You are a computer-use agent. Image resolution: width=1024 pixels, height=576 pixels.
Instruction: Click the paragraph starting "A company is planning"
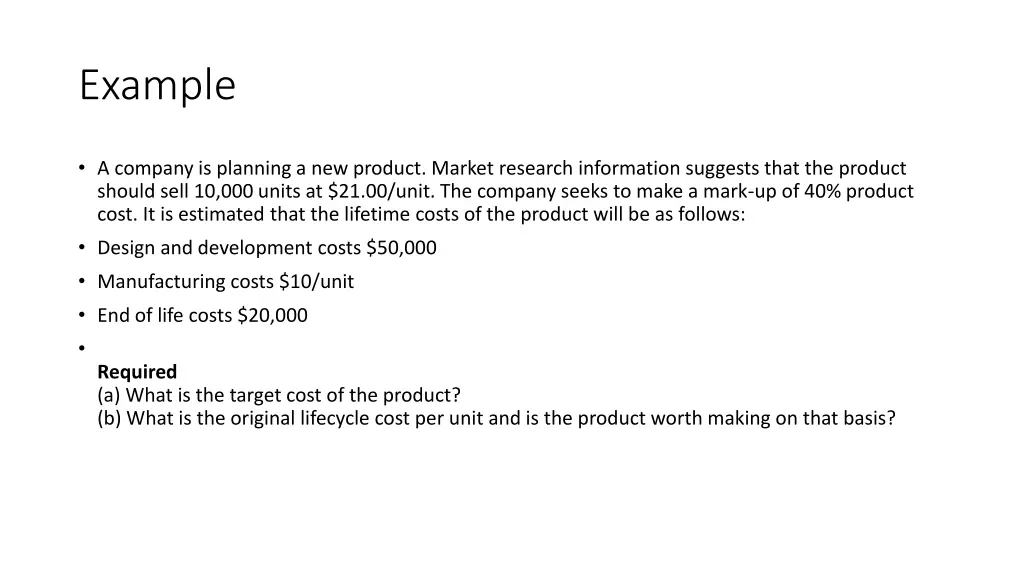(x=500, y=191)
